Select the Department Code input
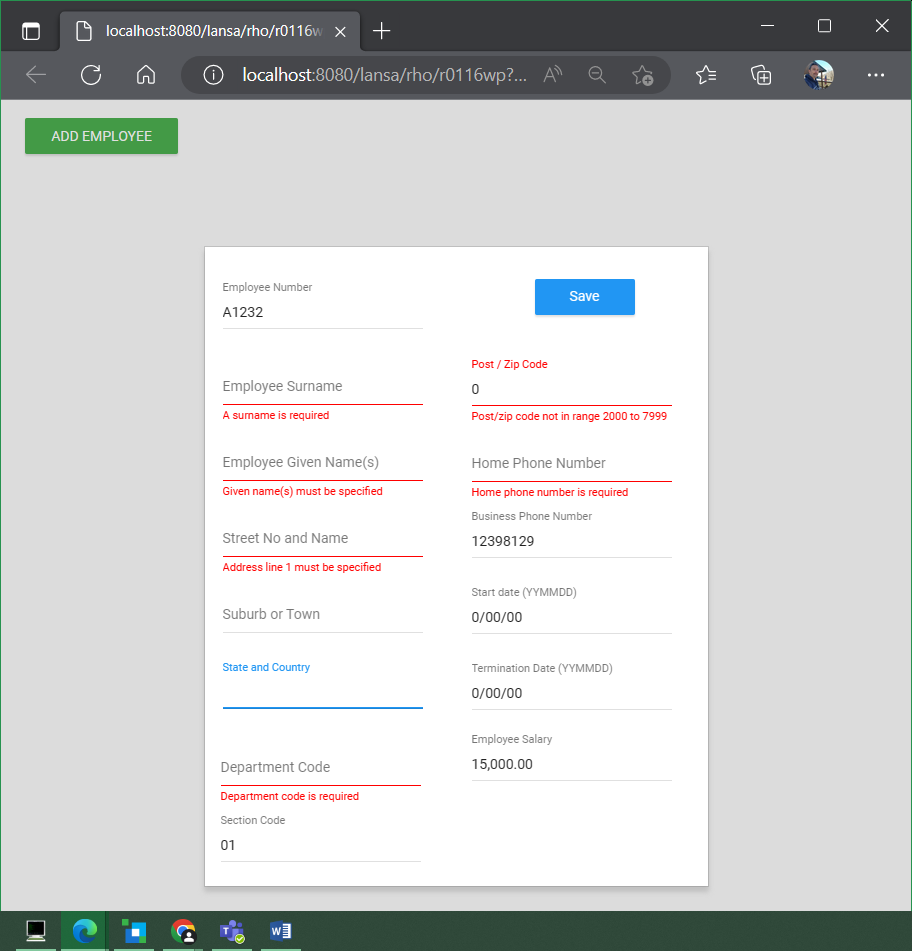 click(x=320, y=768)
